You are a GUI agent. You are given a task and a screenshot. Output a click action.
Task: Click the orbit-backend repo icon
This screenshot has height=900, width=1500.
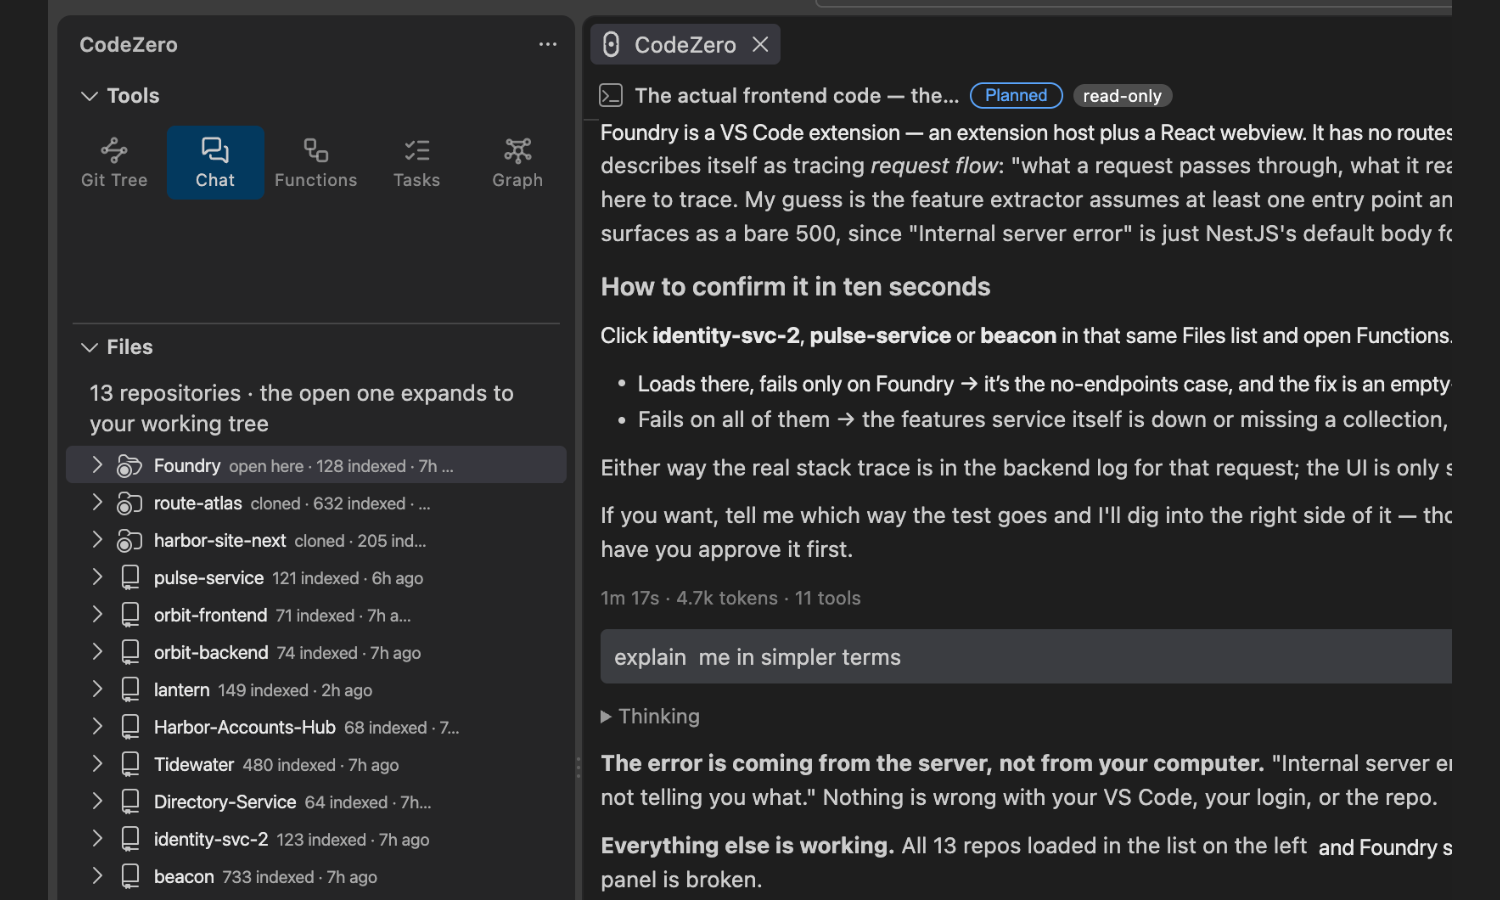130,652
